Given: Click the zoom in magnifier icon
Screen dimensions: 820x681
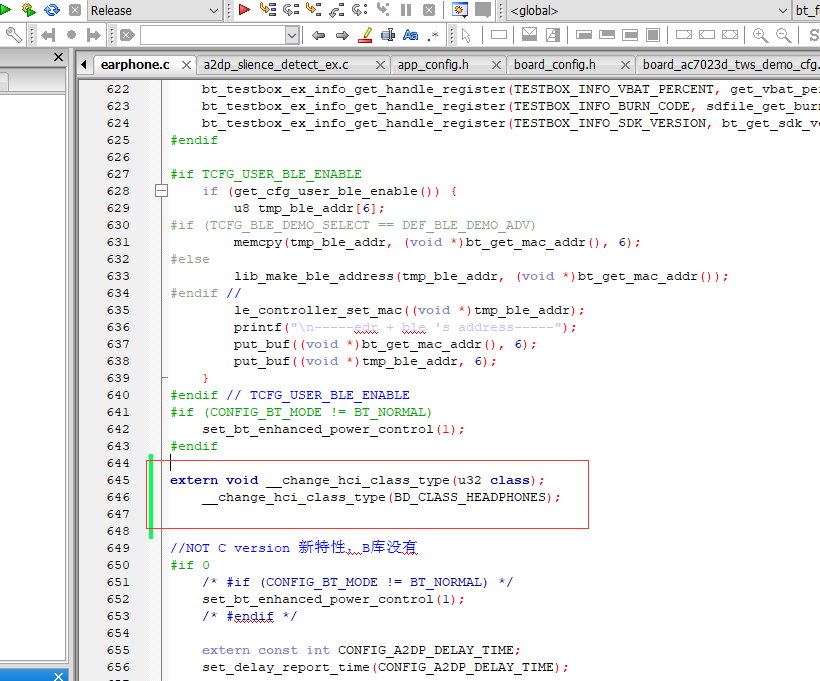Looking at the screenshot, I should (x=760, y=35).
